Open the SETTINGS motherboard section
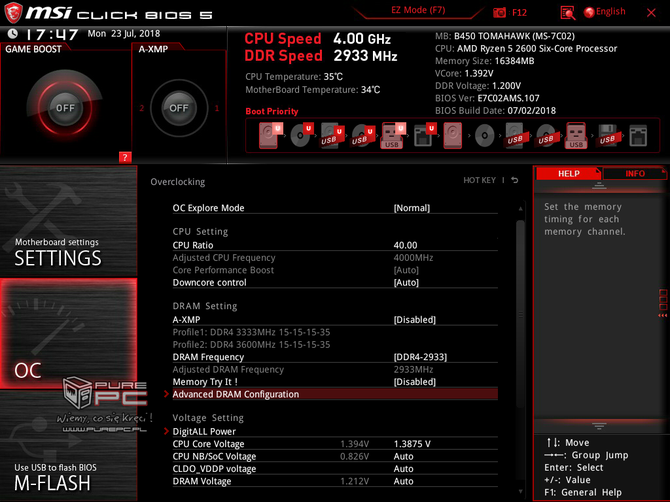This screenshot has width=670, height=502. pyautogui.click(x=68, y=221)
